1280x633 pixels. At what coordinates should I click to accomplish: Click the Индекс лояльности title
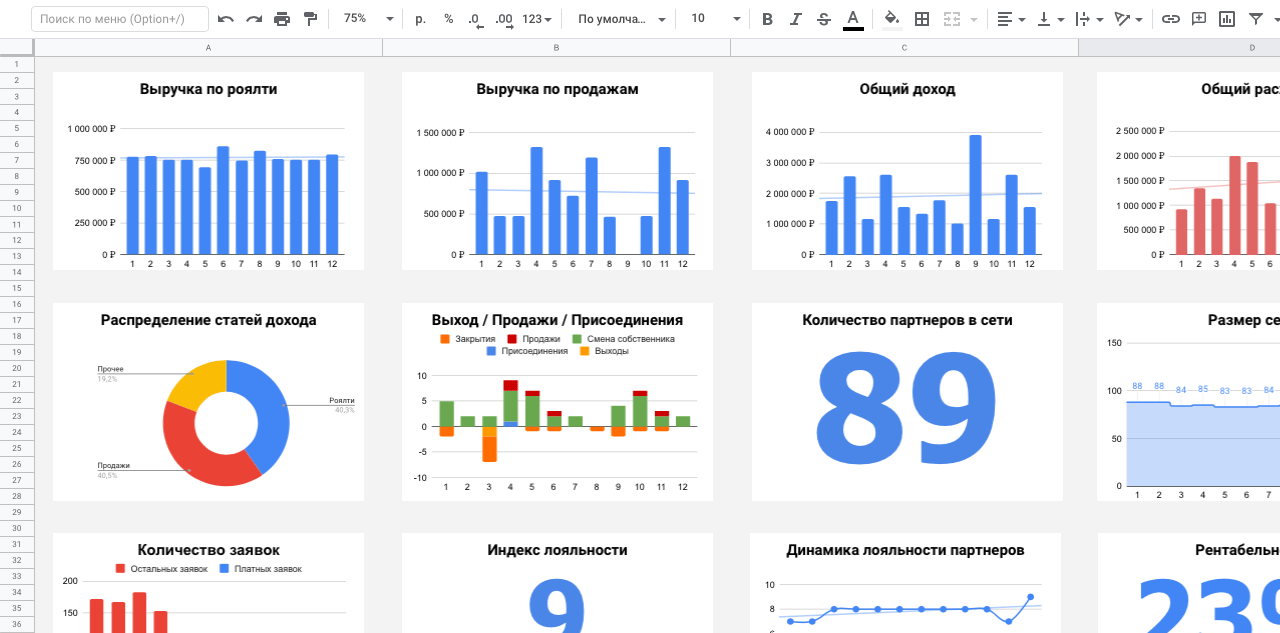click(557, 550)
